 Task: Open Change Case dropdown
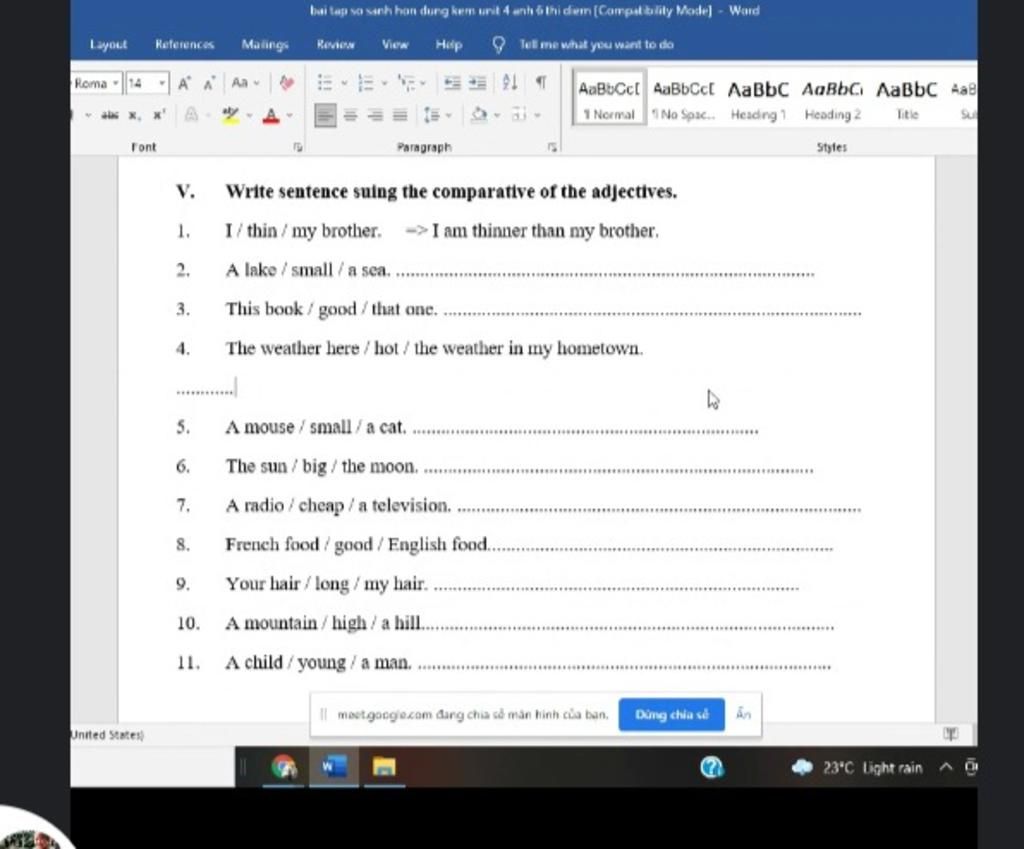(245, 83)
